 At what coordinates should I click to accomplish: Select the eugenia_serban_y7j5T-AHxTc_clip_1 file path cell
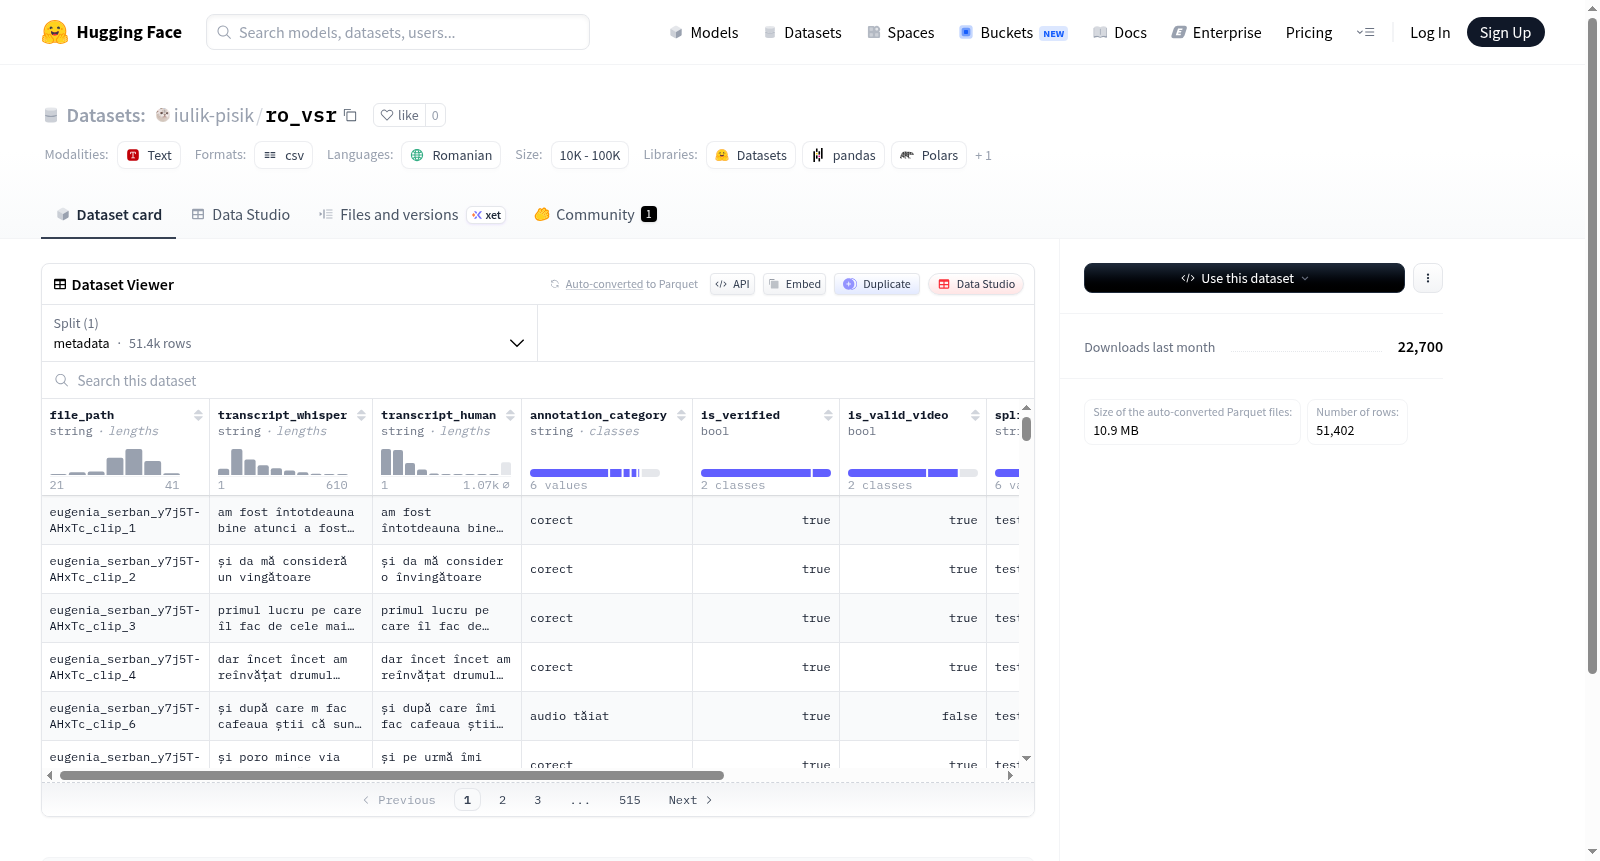click(x=125, y=520)
